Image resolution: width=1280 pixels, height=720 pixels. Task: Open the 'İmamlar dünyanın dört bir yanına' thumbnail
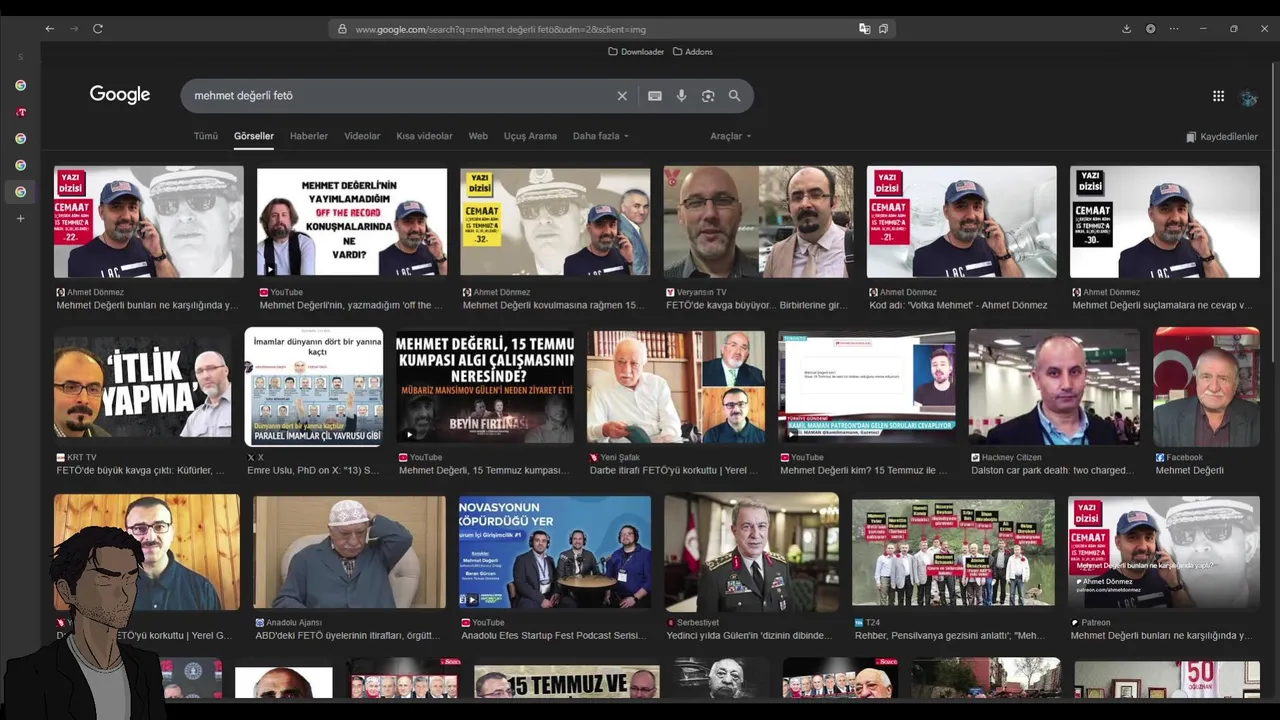coord(314,386)
